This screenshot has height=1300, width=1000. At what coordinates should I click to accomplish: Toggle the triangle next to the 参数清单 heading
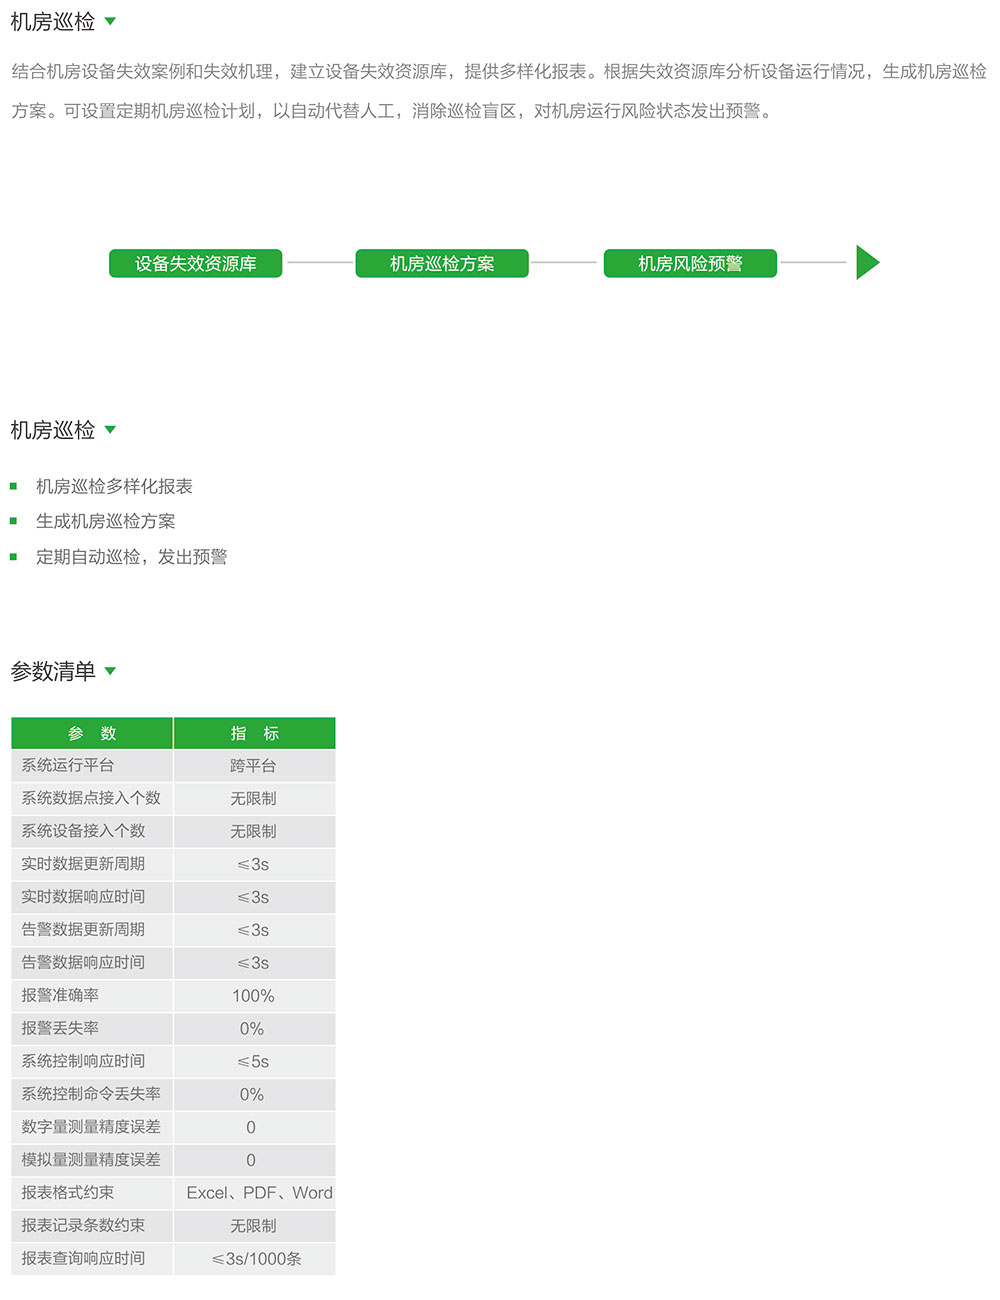coord(110,671)
